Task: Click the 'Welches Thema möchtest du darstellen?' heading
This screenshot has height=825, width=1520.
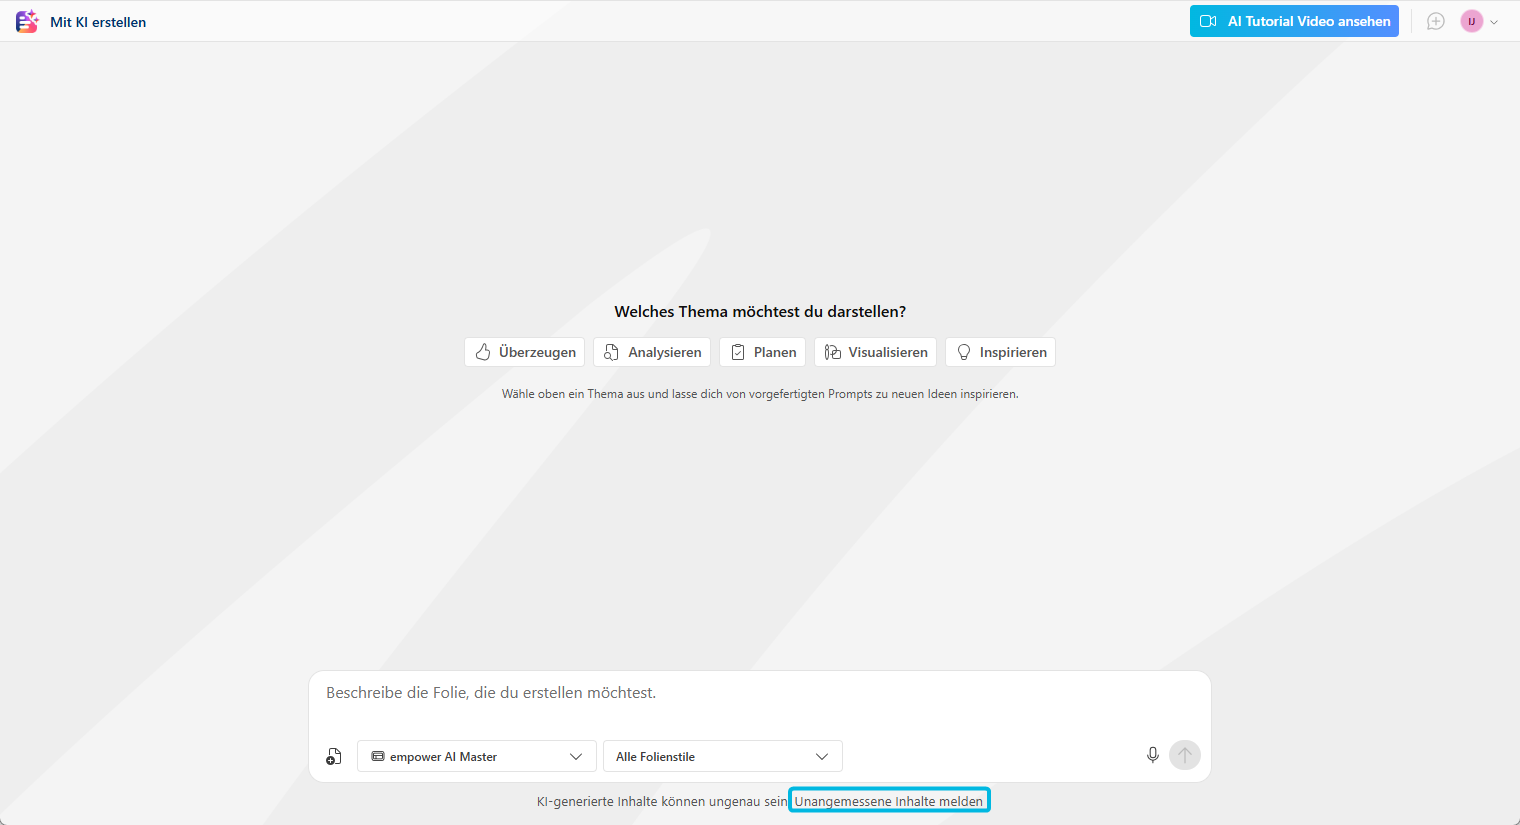Action: 760,312
